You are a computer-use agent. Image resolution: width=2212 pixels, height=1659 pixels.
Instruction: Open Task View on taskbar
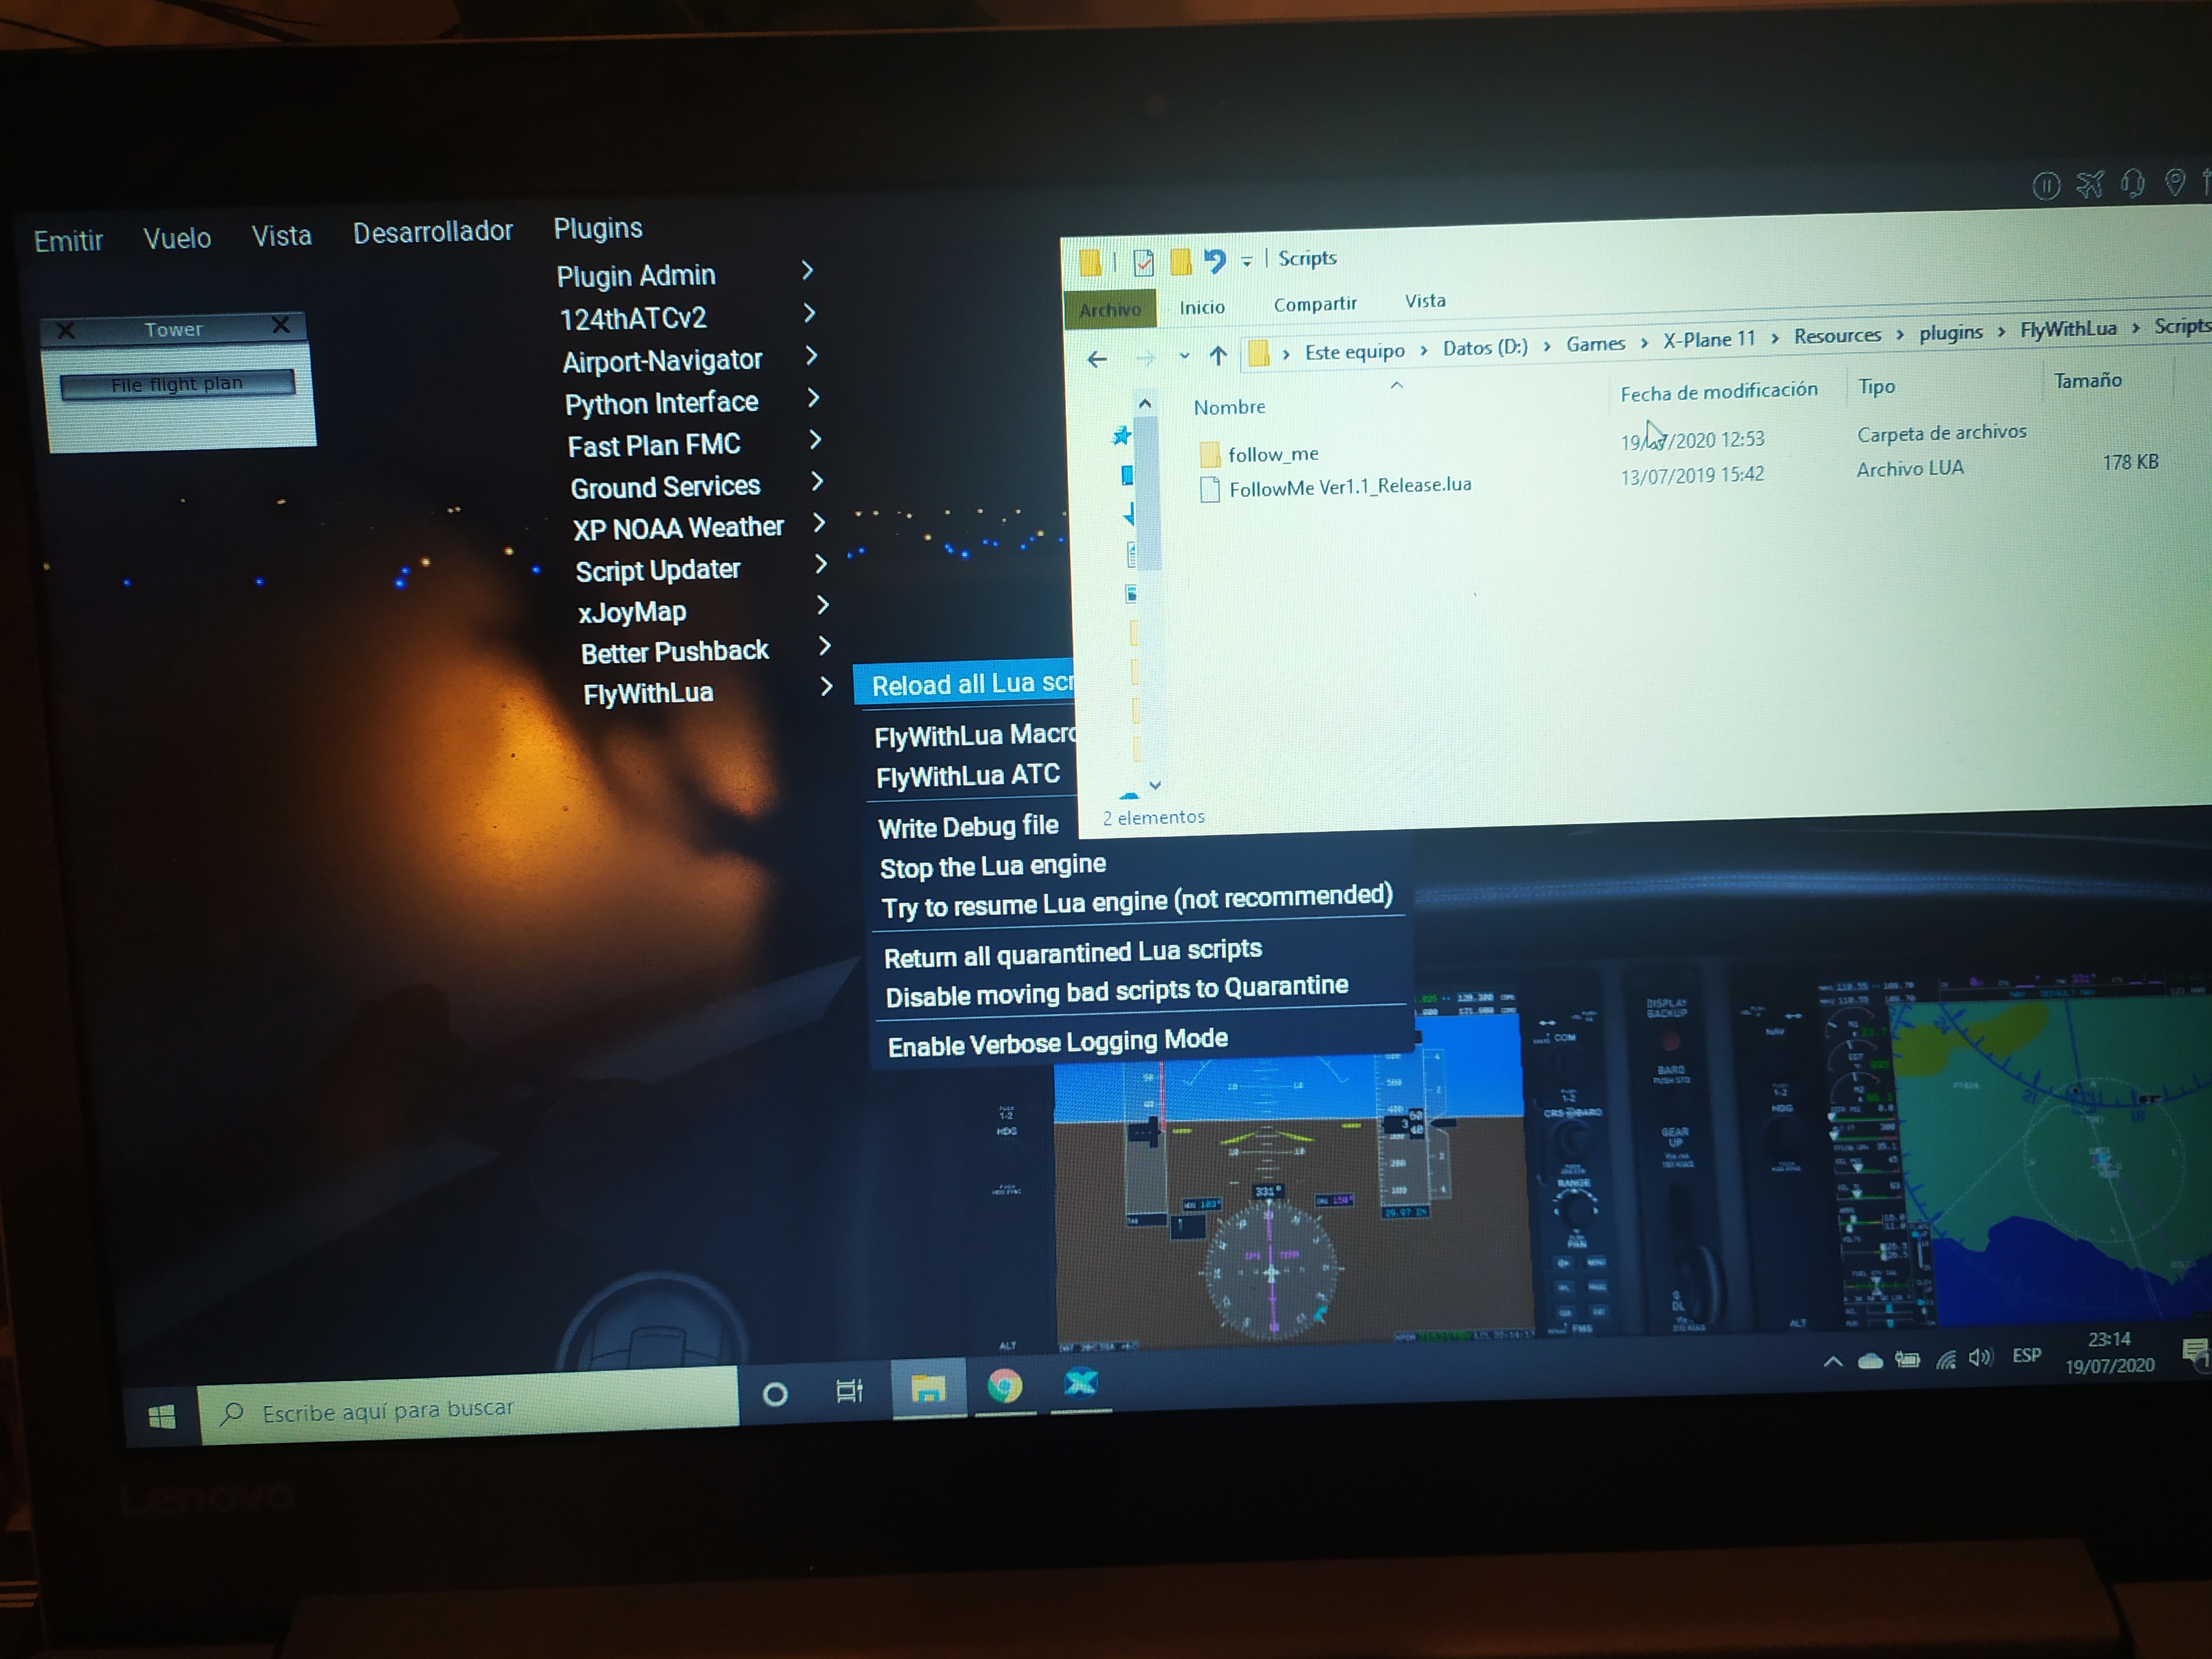click(849, 1390)
